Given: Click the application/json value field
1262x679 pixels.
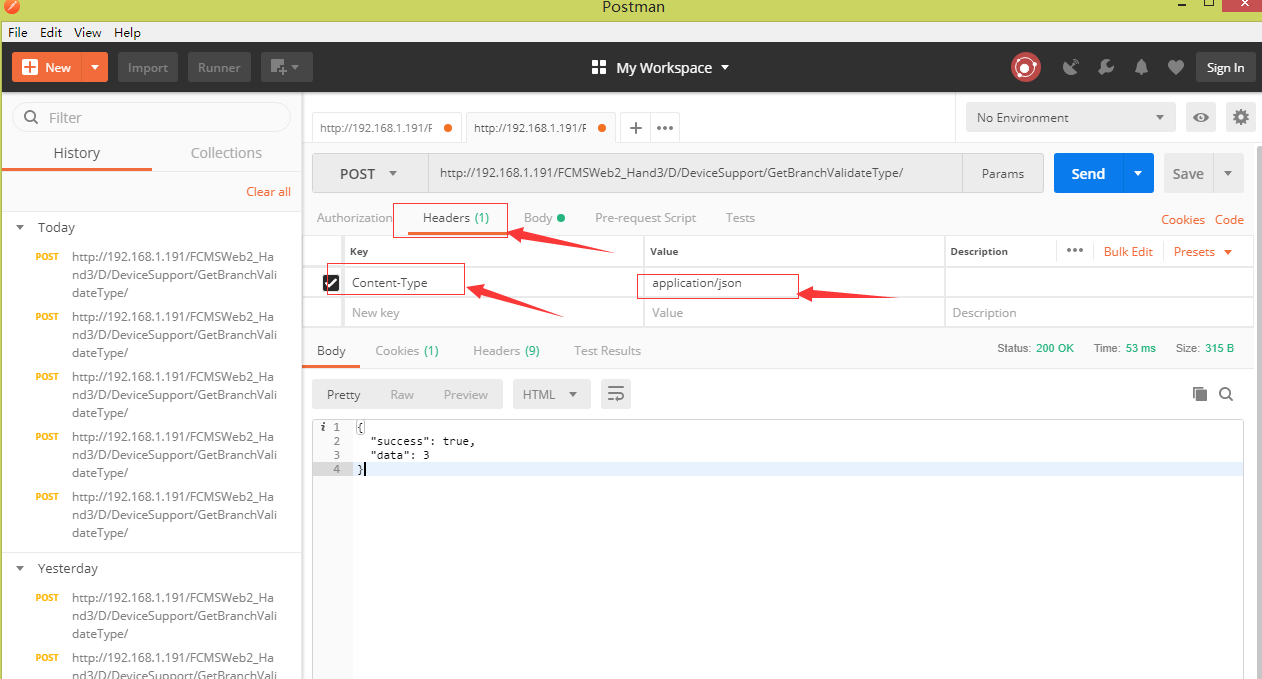Looking at the screenshot, I should coord(794,283).
